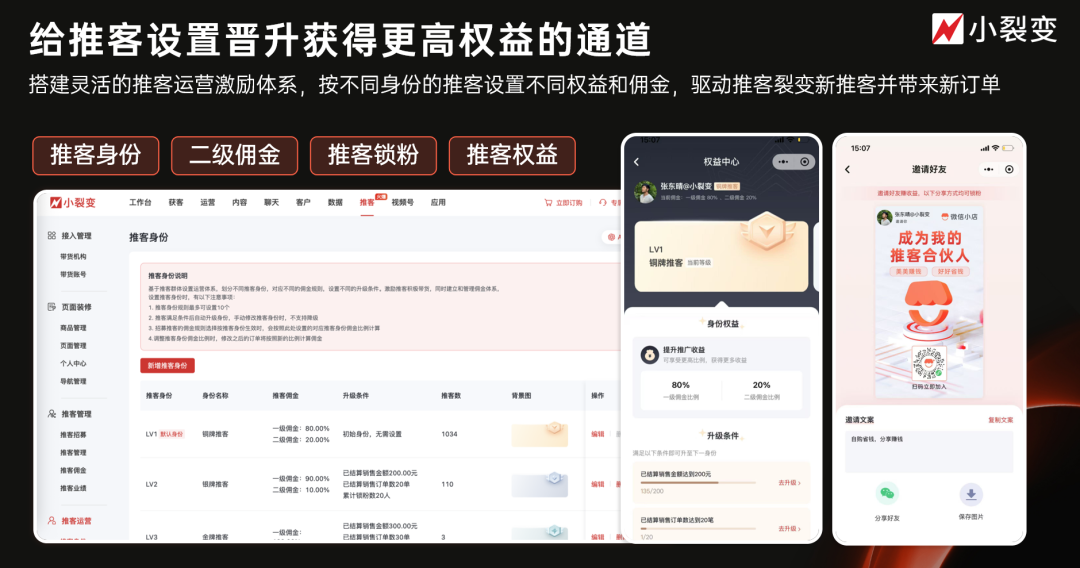Open the 推客 top navigation tab
The image size is (1080, 568).
click(366, 202)
